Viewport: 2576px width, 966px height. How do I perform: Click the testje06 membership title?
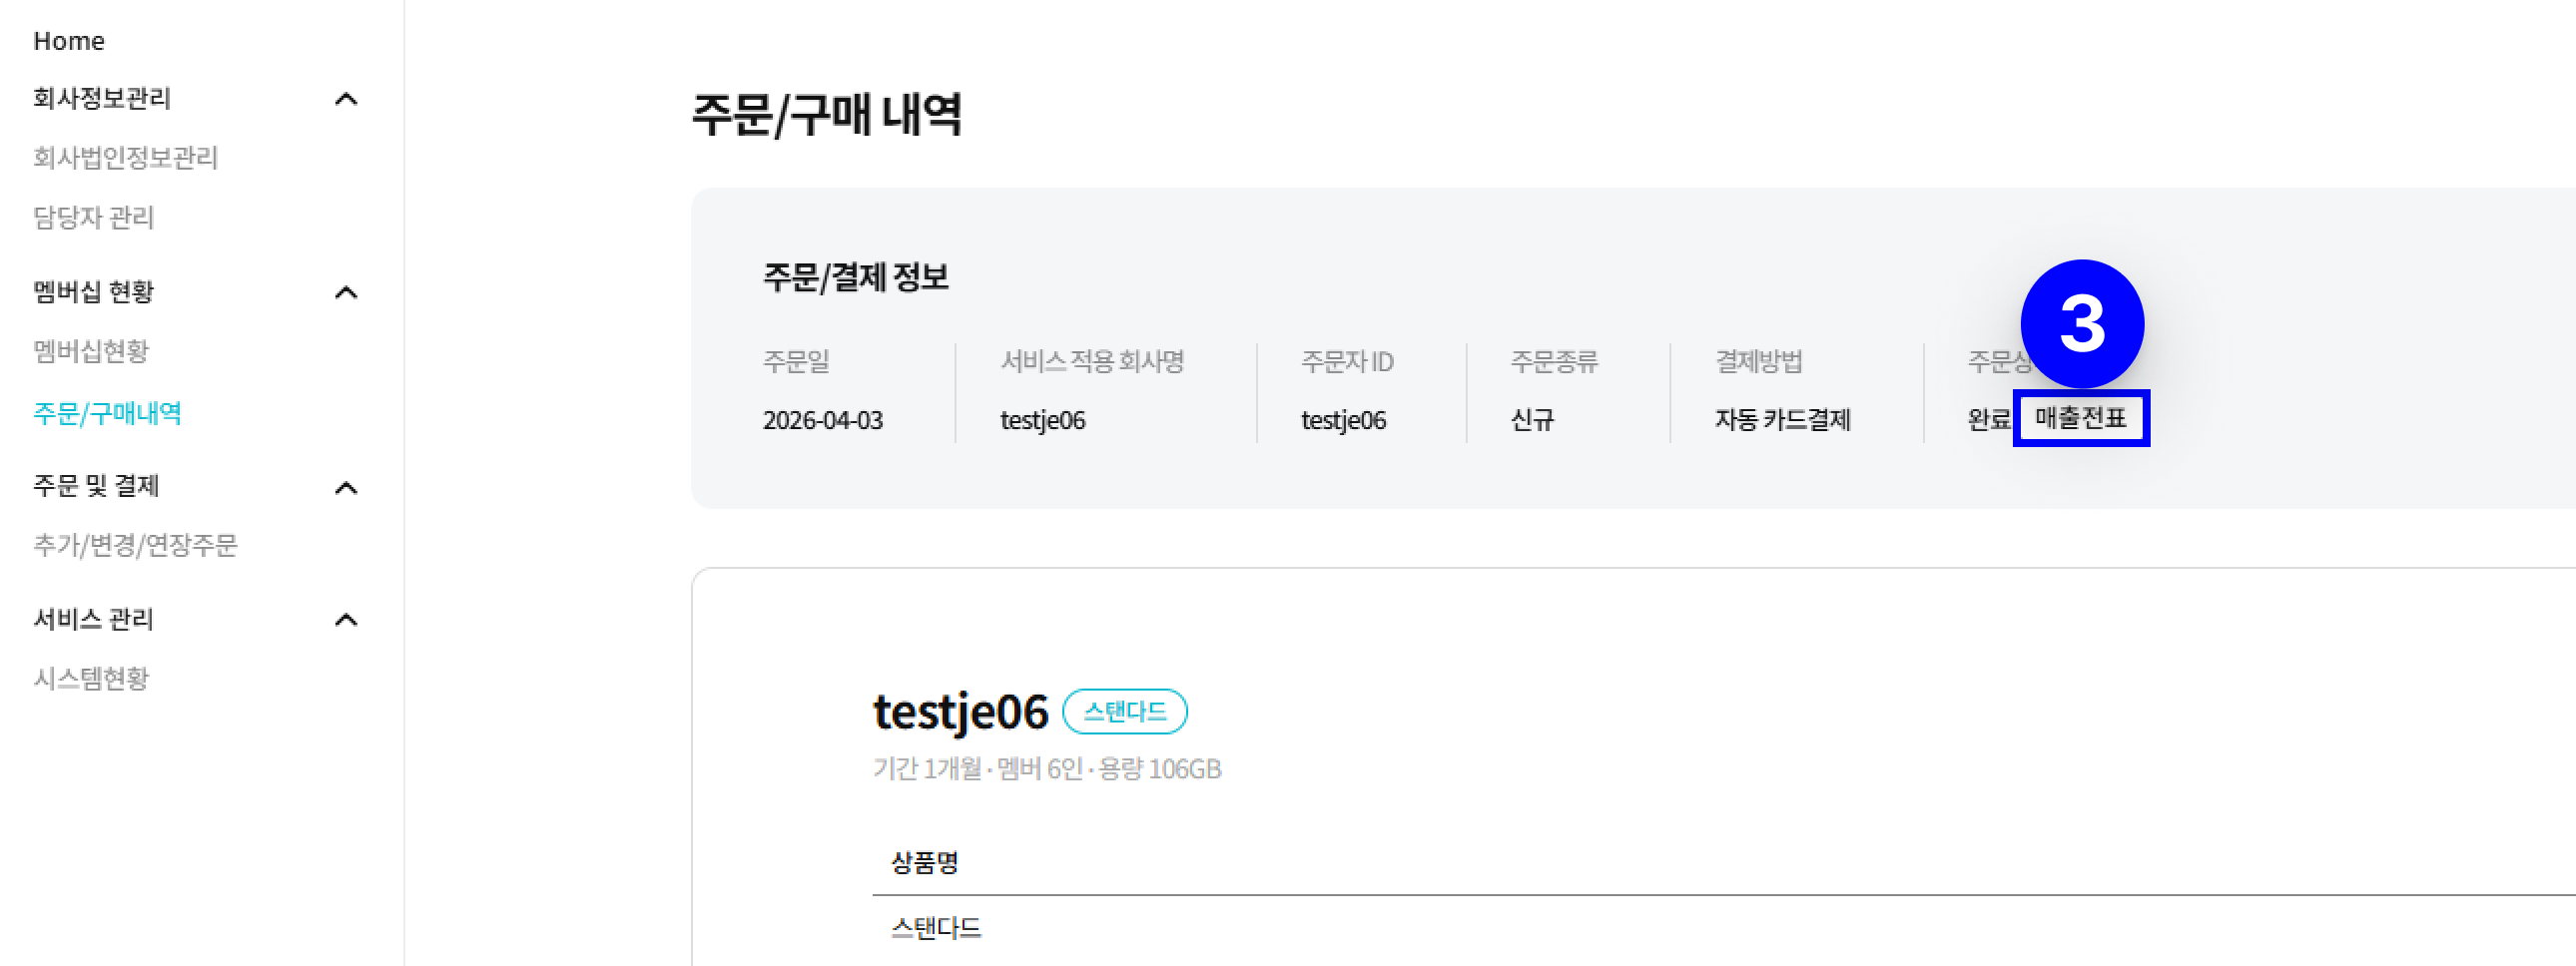tap(960, 712)
